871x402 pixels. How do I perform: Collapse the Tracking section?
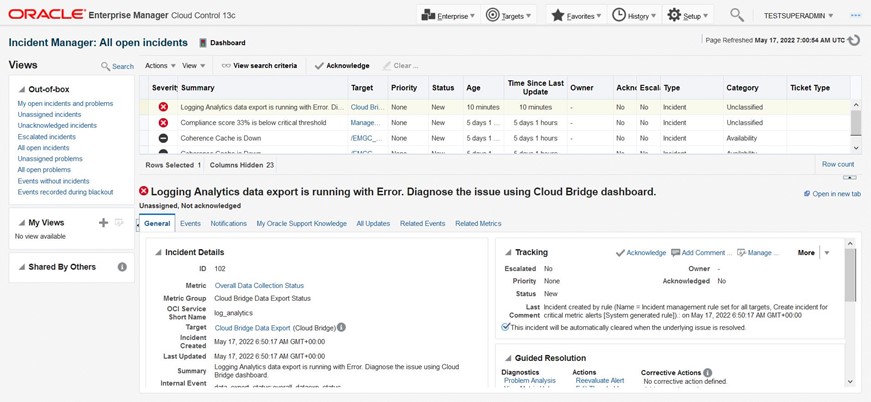[x=508, y=253]
